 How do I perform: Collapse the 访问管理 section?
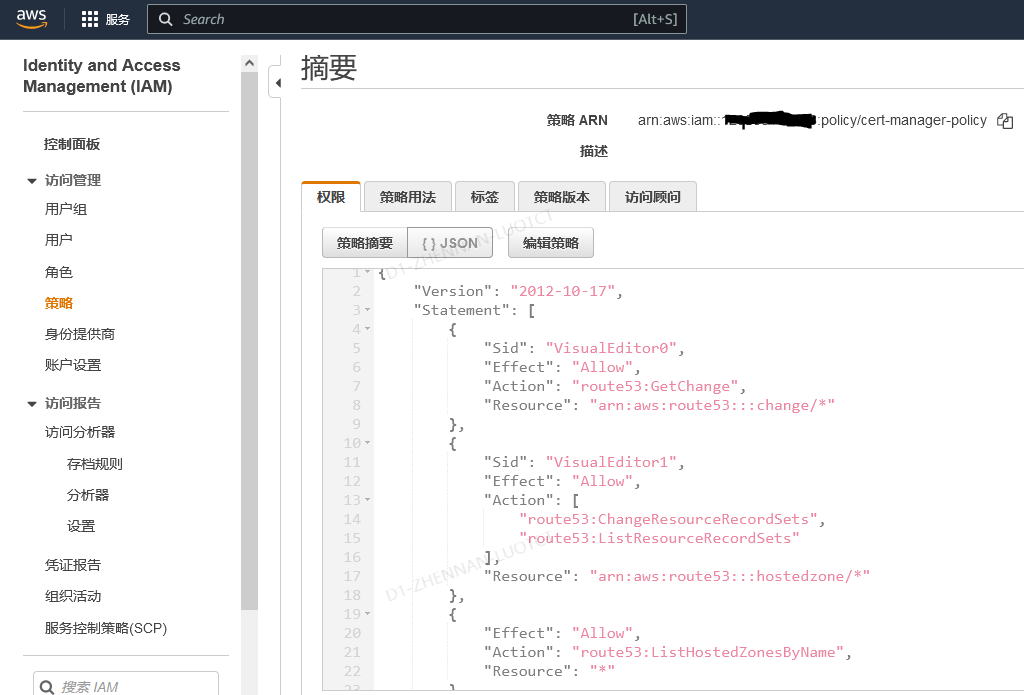[33, 180]
